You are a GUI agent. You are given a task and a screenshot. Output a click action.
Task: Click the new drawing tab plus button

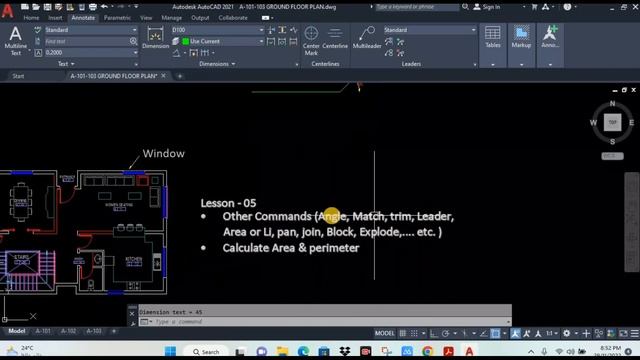pyautogui.click(x=180, y=76)
